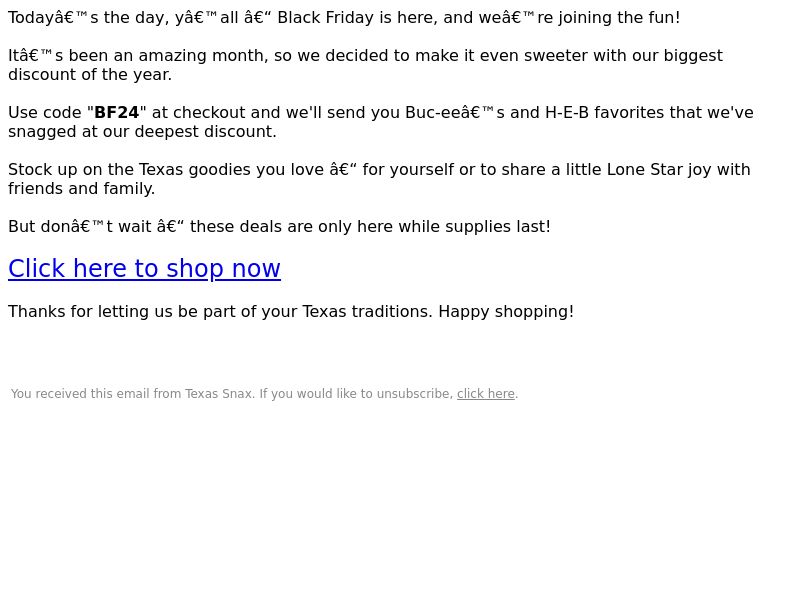Click the words "Texas traditions"
800x600 pixels.
coord(367,311)
